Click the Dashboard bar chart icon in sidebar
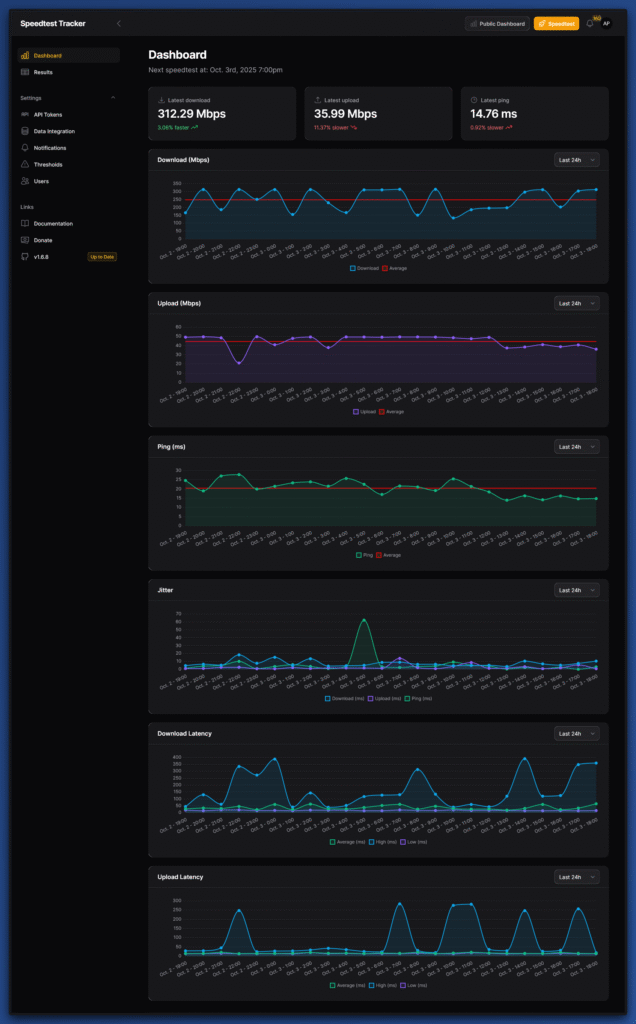 tap(25, 56)
